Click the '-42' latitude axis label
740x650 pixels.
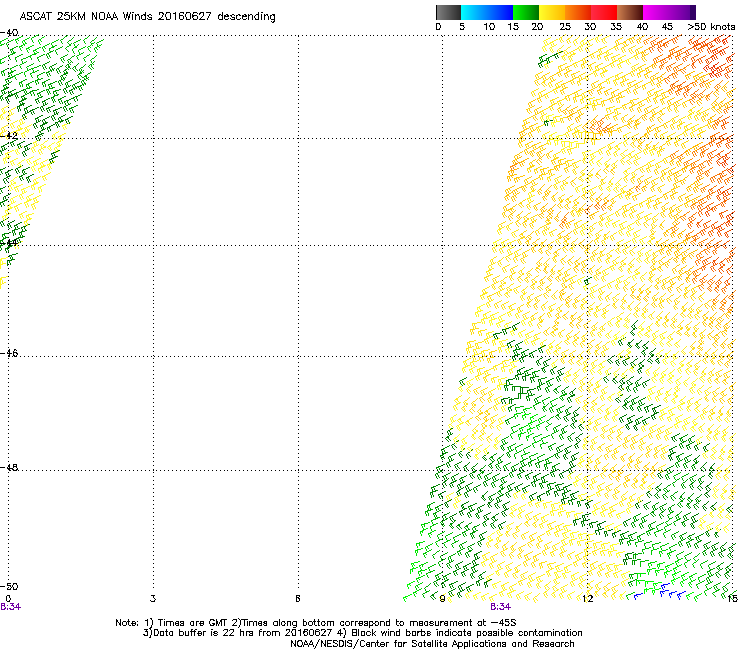(x=9, y=135)
